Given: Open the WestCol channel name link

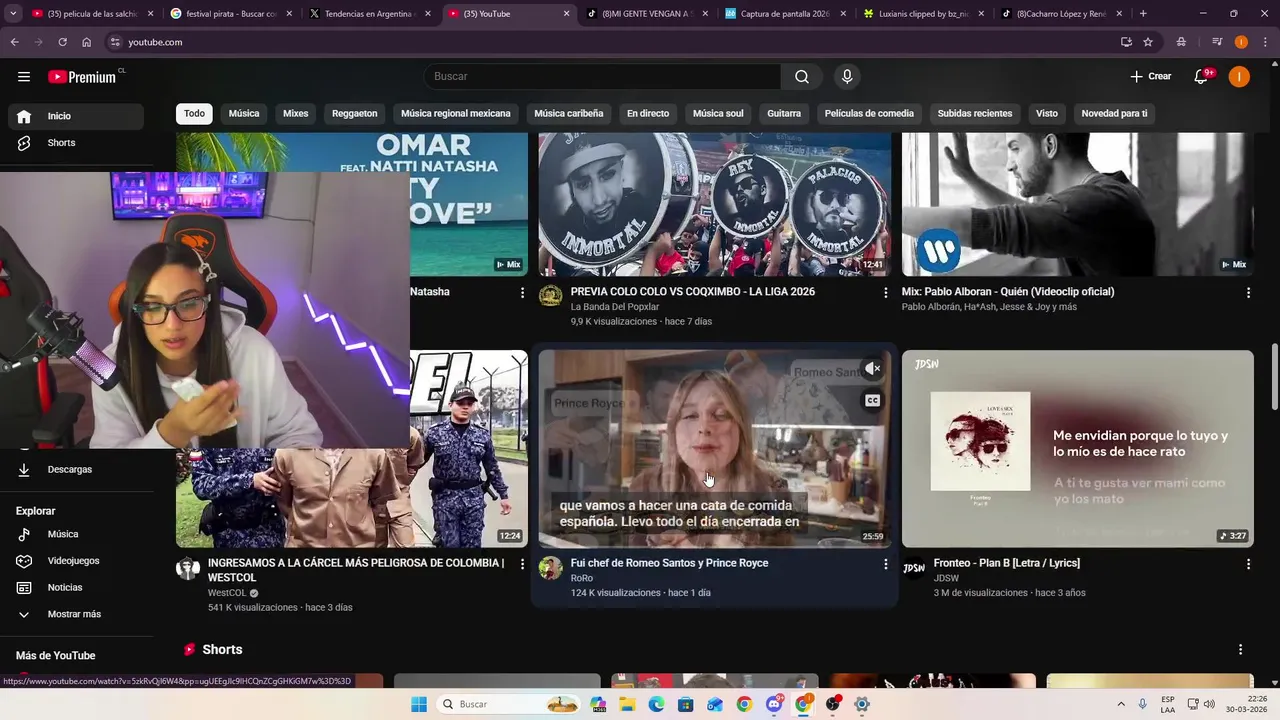Looking at the screenshot, I should point(227,593).
